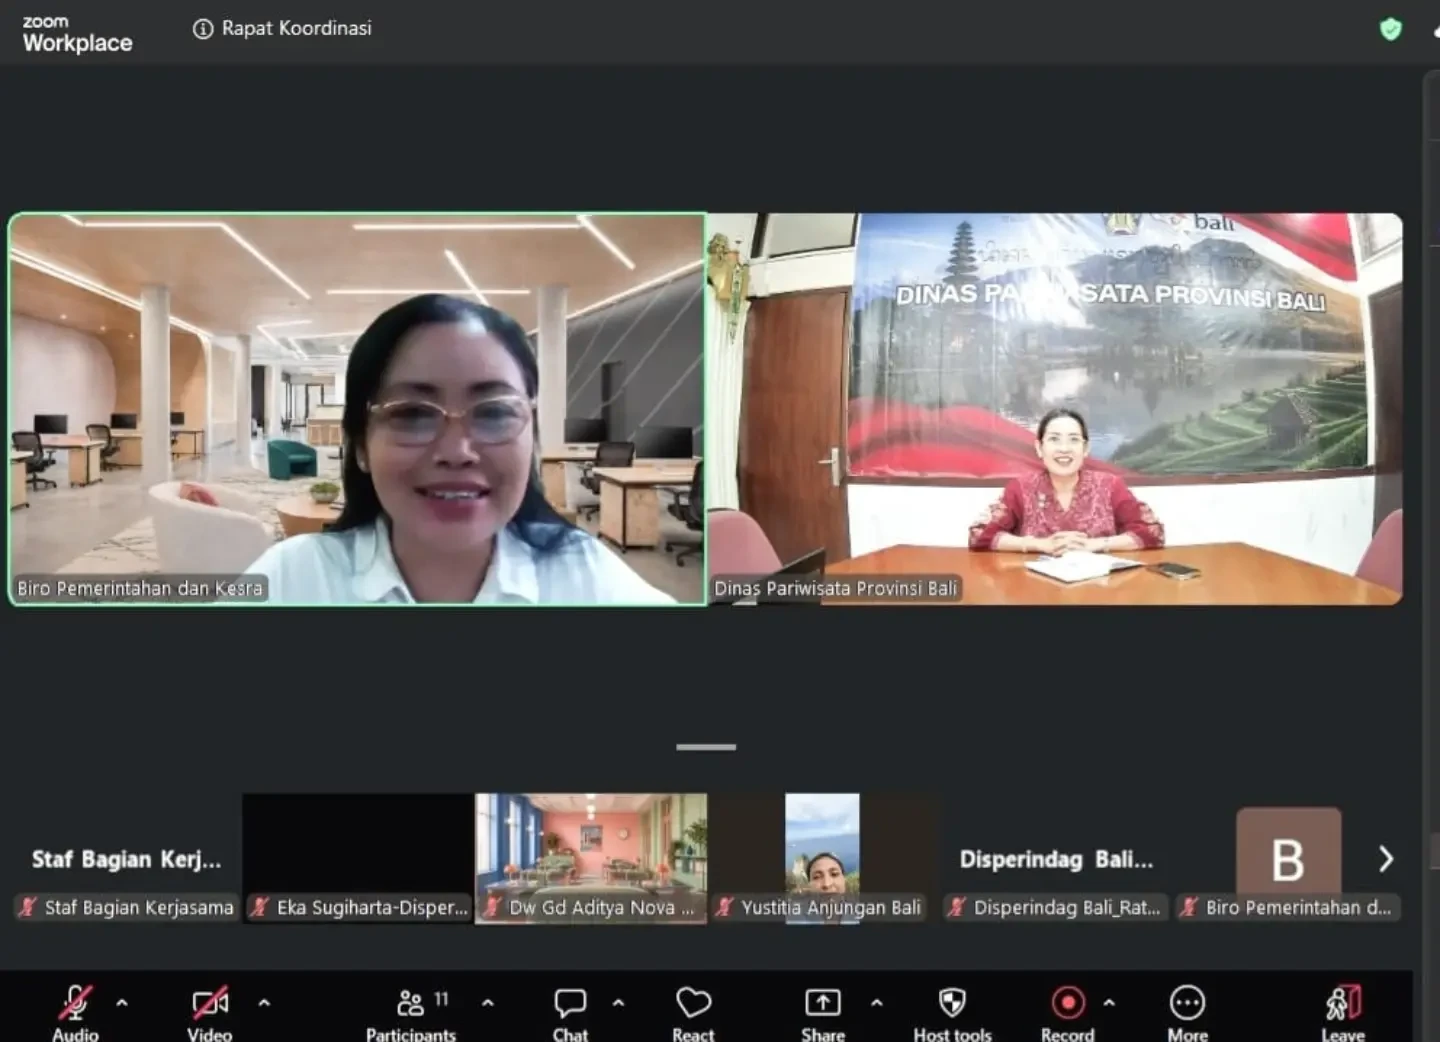
Task: Select the Biro Pemerintahan dan Kesra video tile
Action: click(357, 409)
